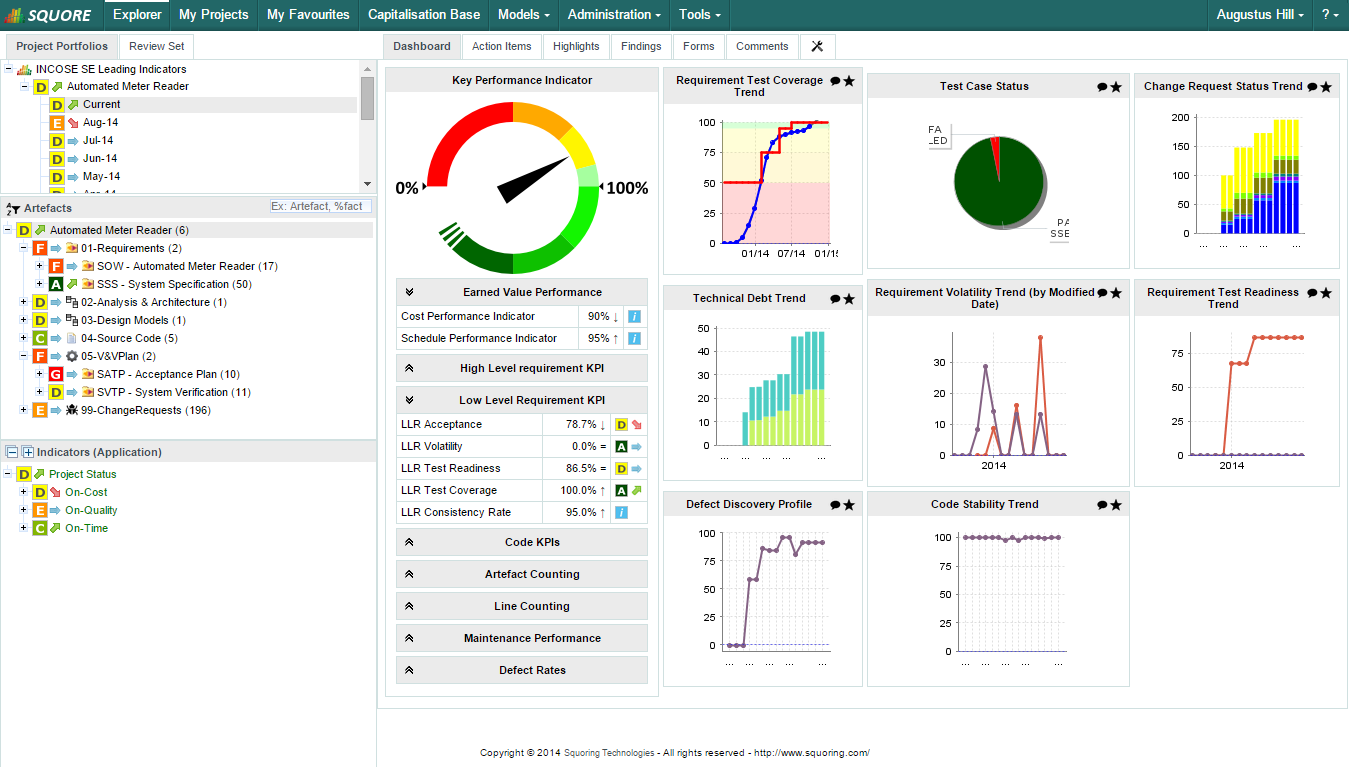Open the Administration dropdown menu
This screenshot has width=1349, height=767.
614,15
